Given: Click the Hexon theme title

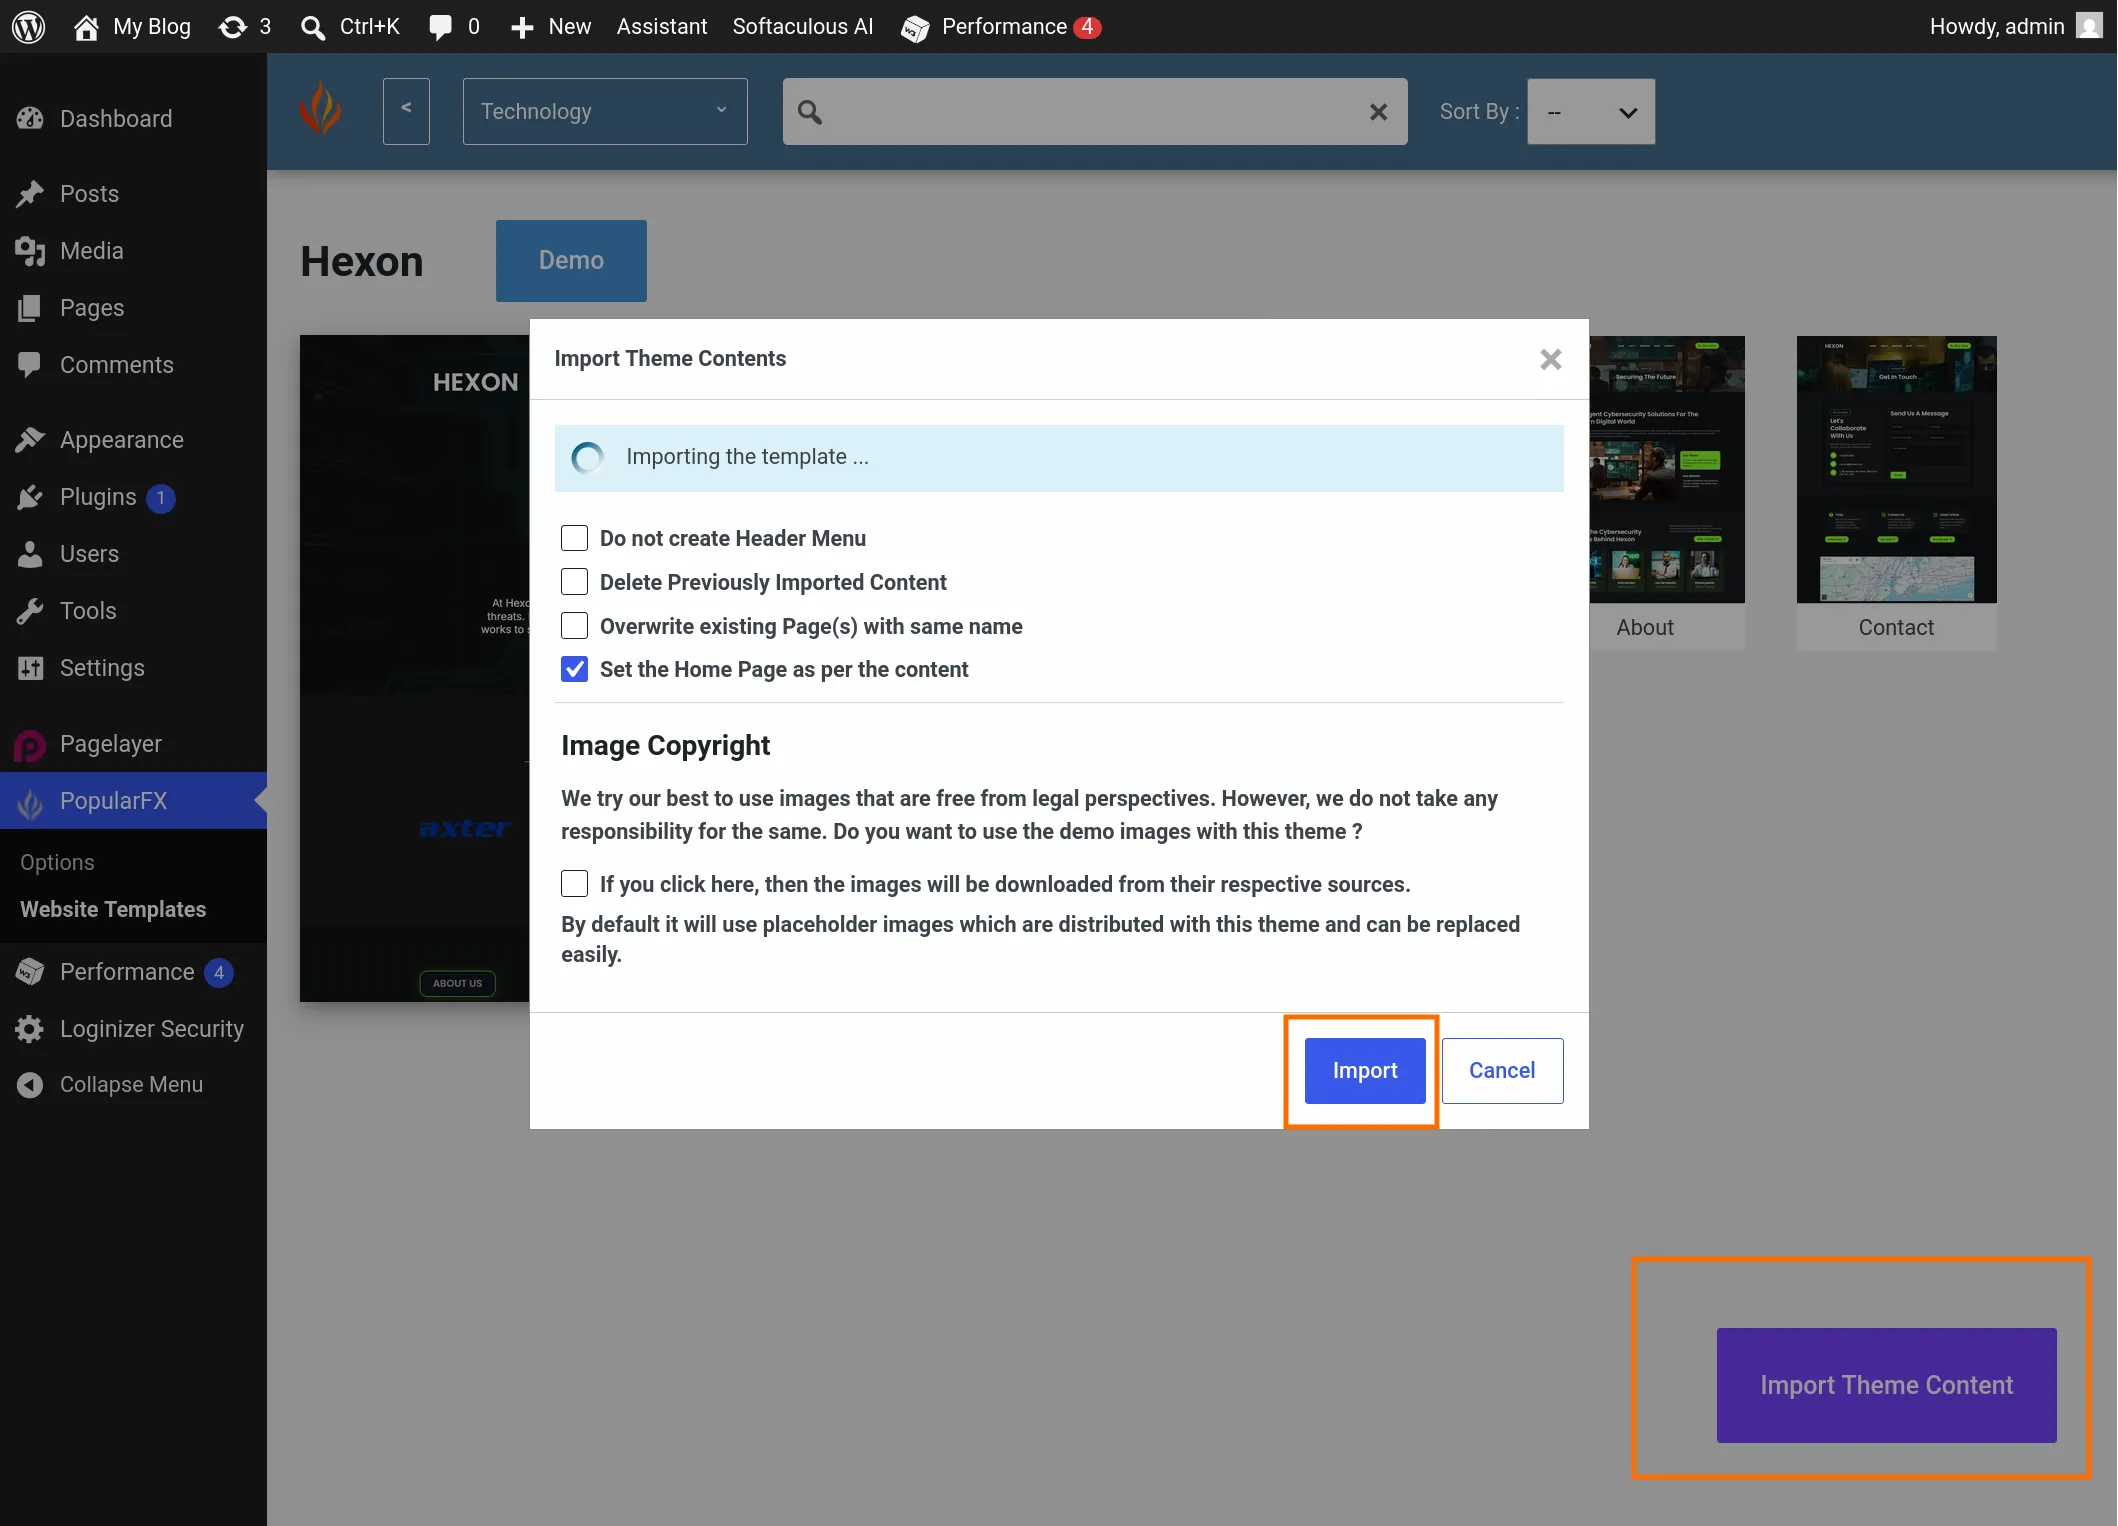Looking at the screenshot, I should (362, 262).
